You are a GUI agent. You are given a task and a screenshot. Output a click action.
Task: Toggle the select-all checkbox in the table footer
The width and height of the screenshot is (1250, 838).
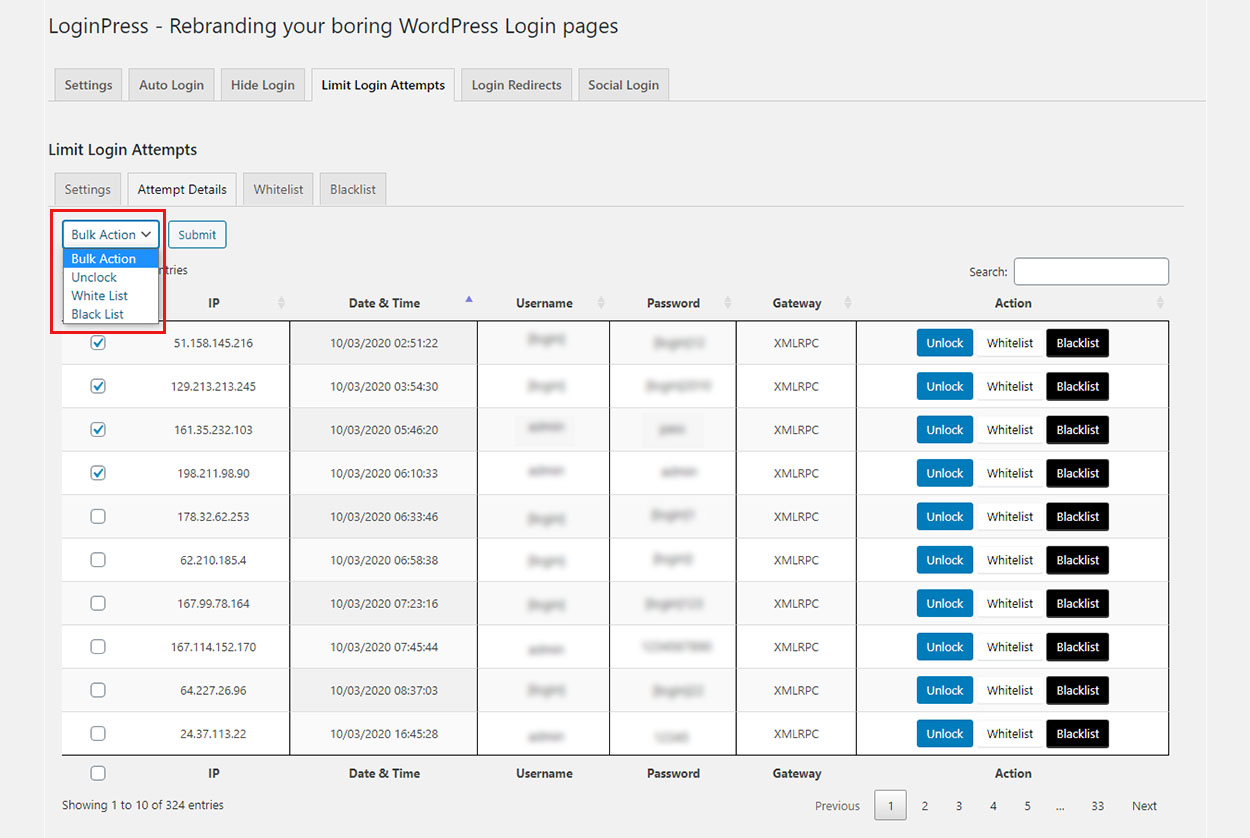(x=98, y=773)
